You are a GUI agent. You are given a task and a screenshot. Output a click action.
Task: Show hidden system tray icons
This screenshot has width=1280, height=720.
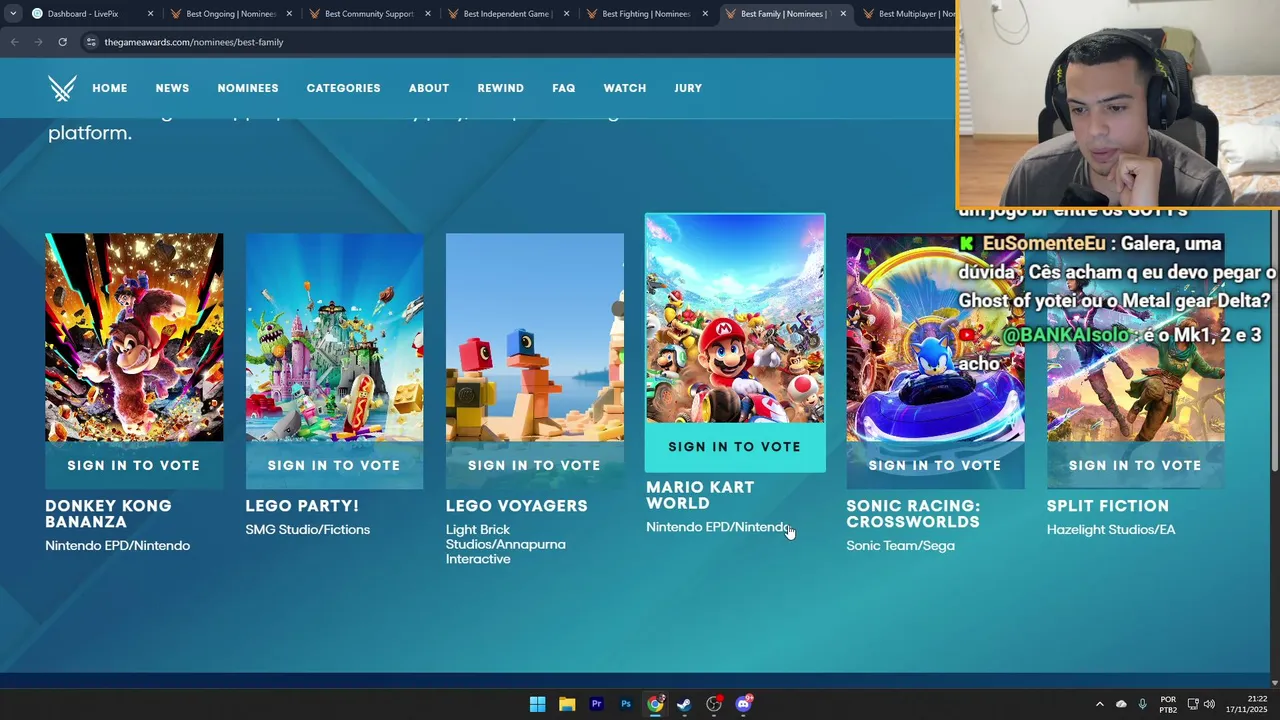(x=1099, y=704)
